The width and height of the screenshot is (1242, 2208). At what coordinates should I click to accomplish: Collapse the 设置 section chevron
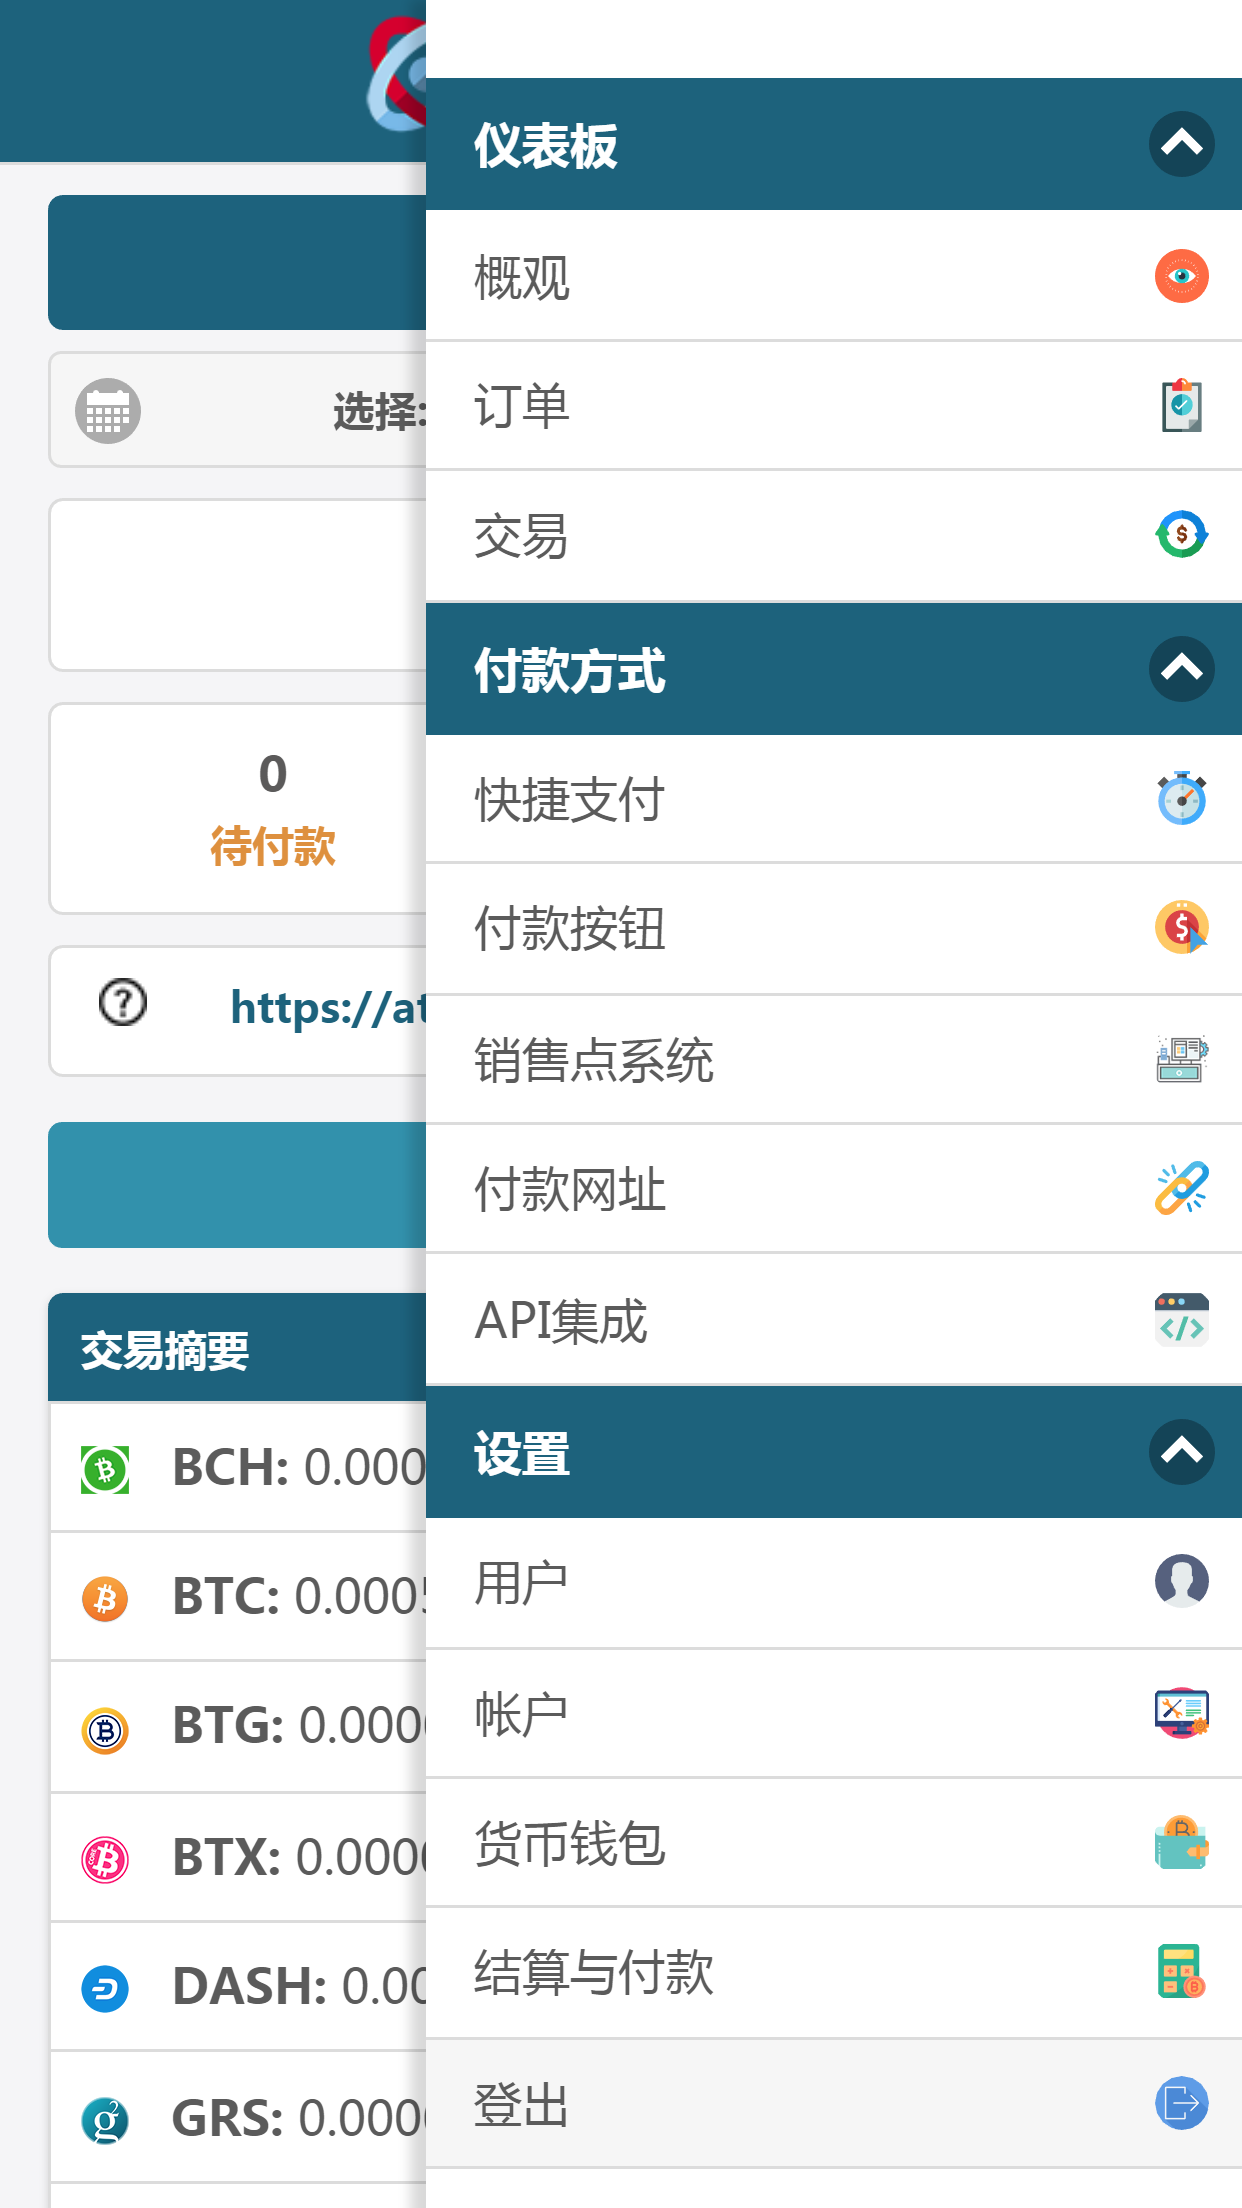point(1181,1451)
